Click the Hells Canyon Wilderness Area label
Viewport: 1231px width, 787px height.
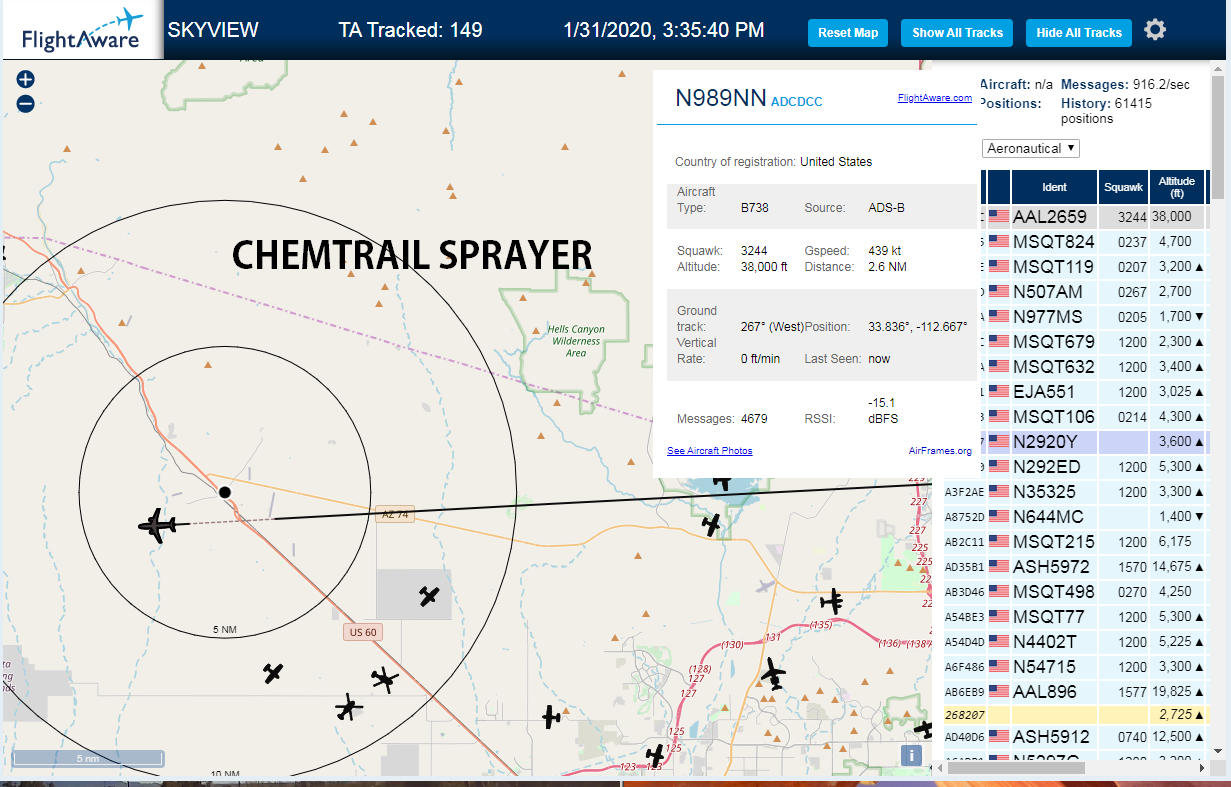pyautogui.click(x=575, y=340)
